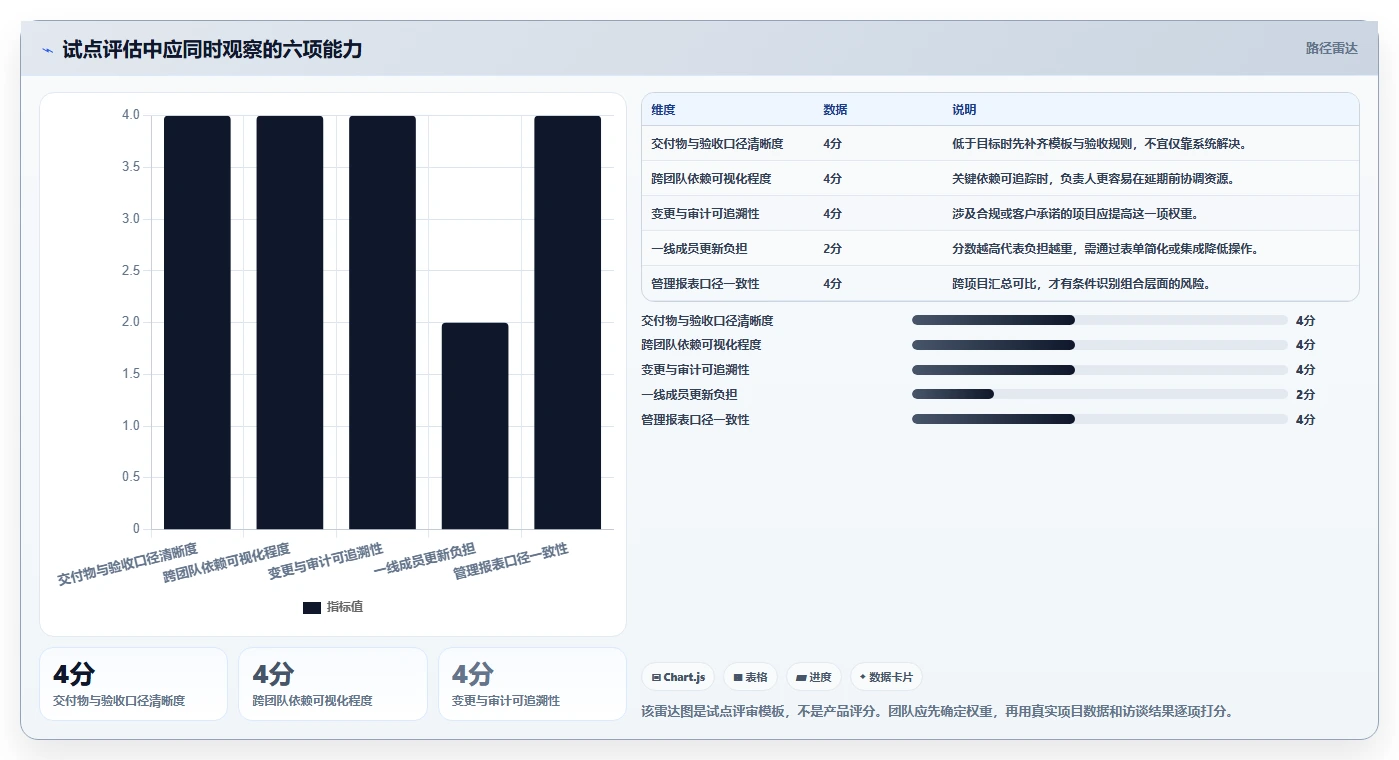Click x-axis label 变更与审计可追溯性

[x=325, y=562]
